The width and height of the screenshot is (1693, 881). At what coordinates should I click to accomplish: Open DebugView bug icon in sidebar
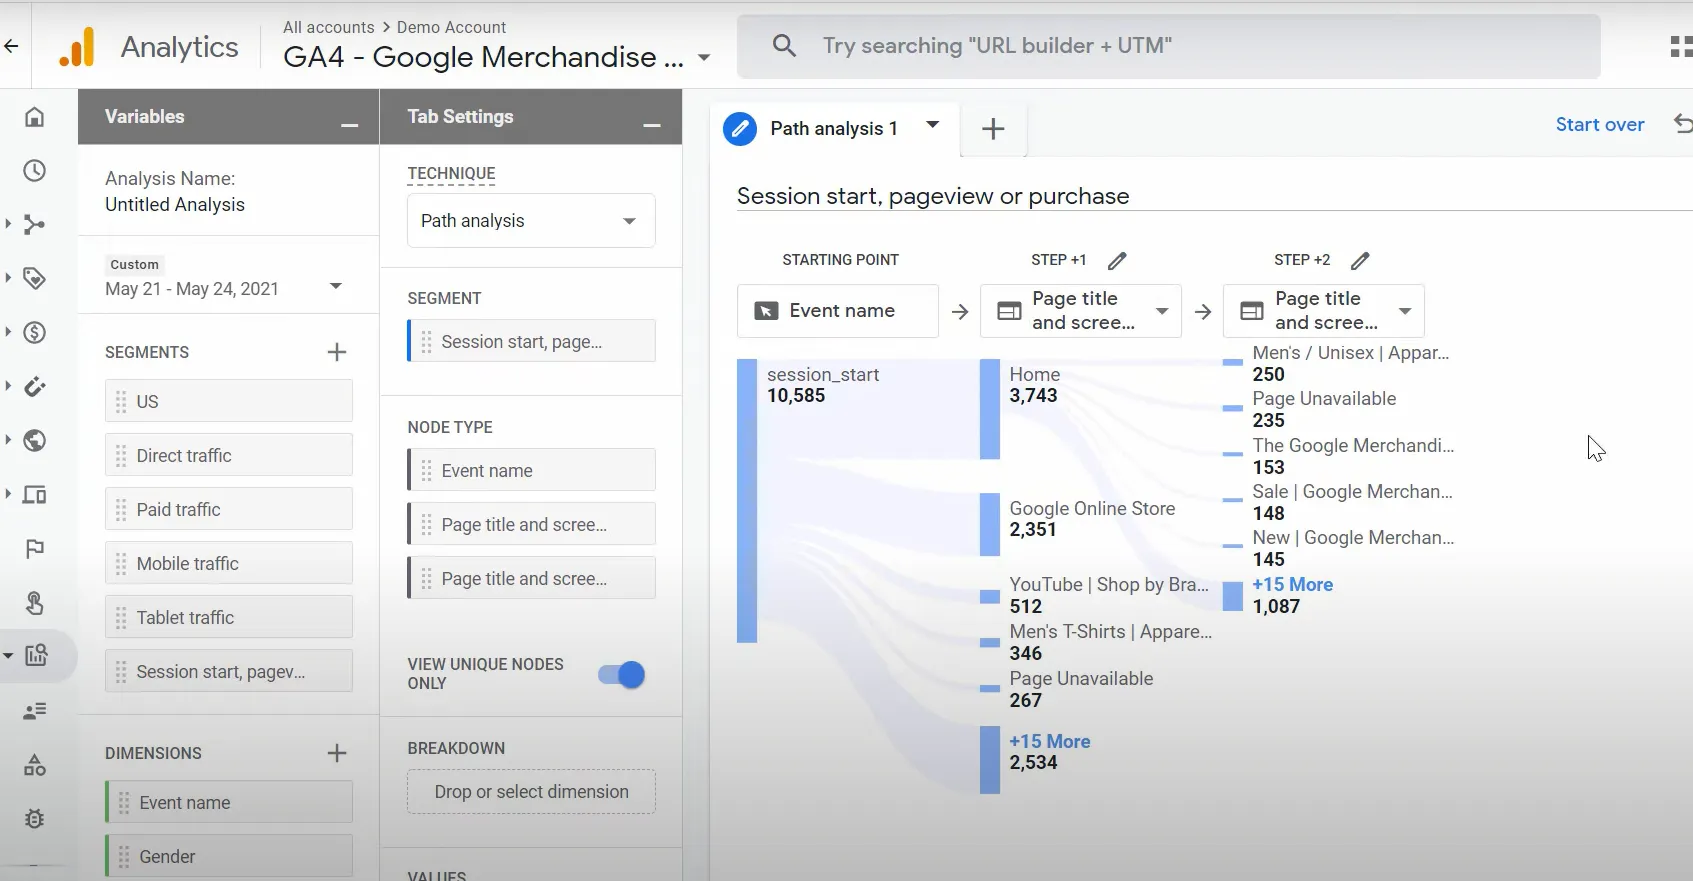34,819
